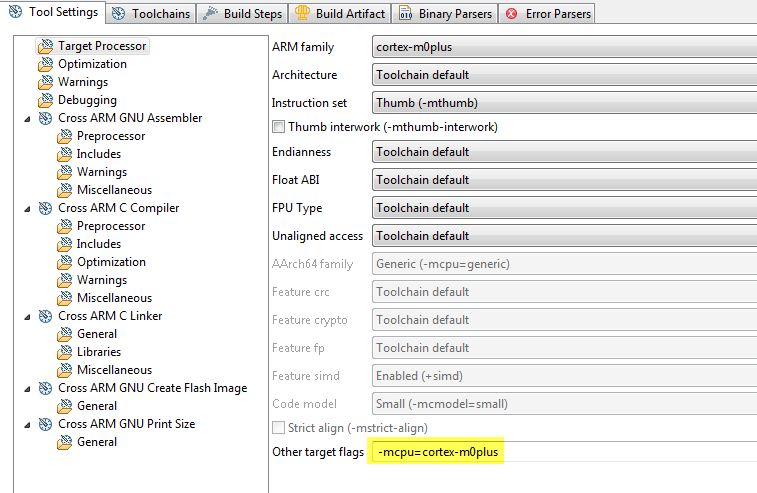Open the Endianness dropdown
Viewport: 757px width, 493px height.
click(x=564, y=152)
